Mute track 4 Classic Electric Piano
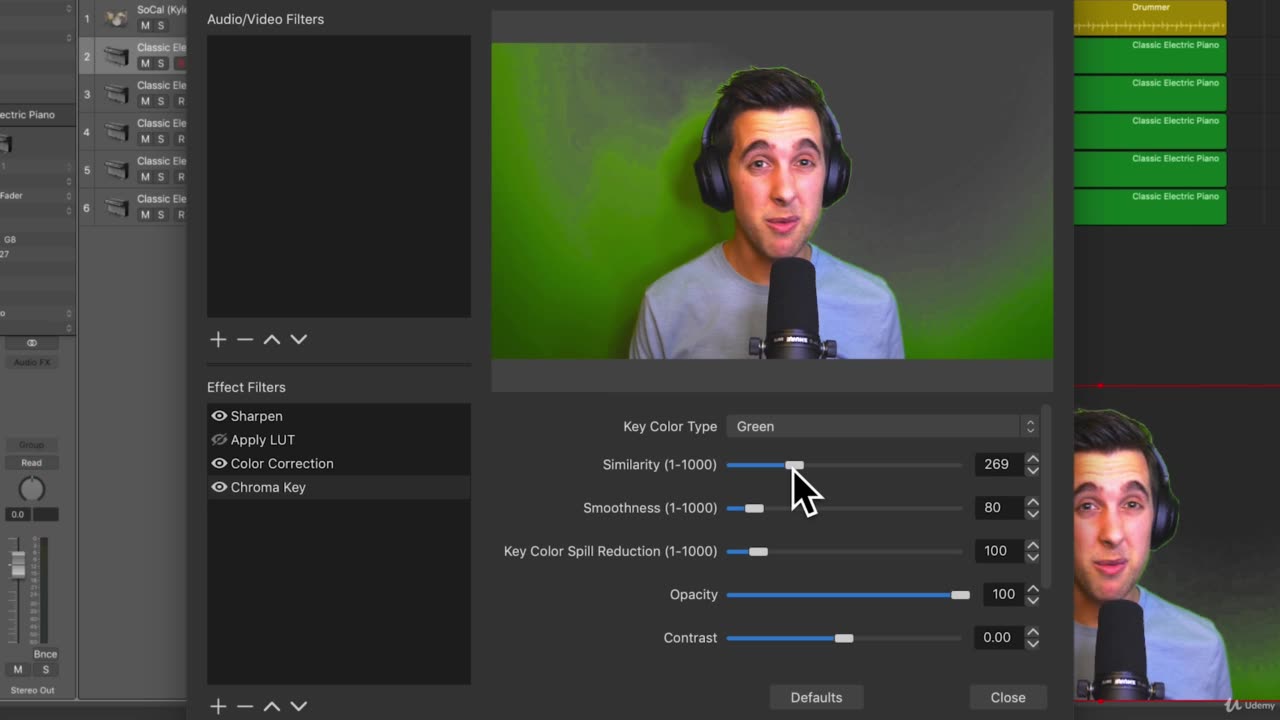This screenshot has height=720, width=1280. pos(145,139)
